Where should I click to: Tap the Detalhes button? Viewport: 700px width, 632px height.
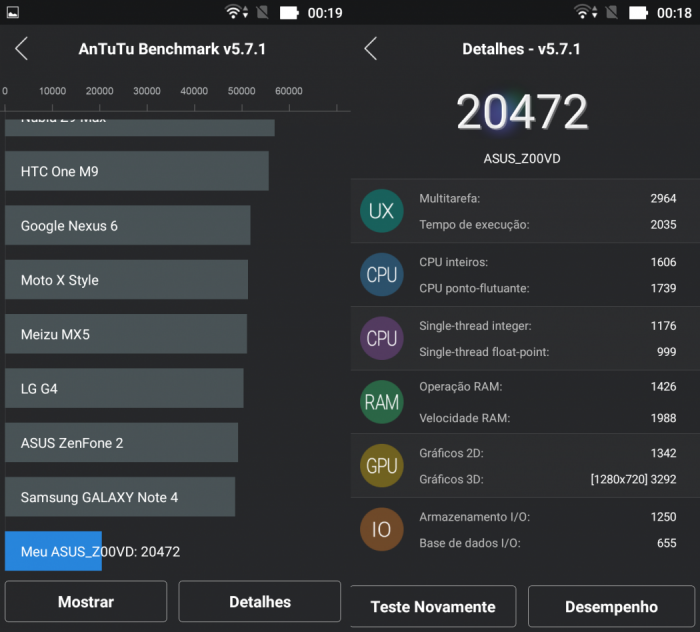click(x=260, y=601)
